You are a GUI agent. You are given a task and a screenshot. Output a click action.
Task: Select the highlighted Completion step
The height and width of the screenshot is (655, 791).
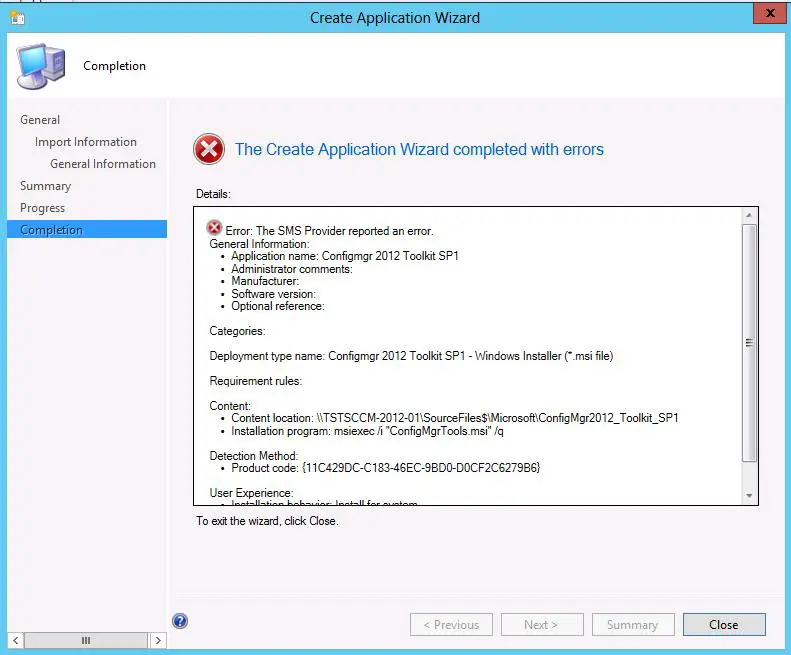coord(87,230)
